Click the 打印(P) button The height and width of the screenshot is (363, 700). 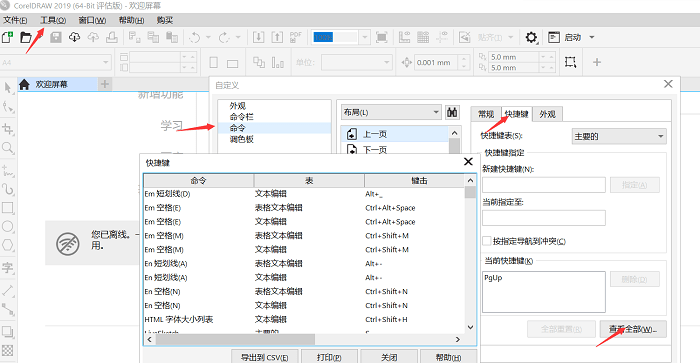click(x=329, y=357)
